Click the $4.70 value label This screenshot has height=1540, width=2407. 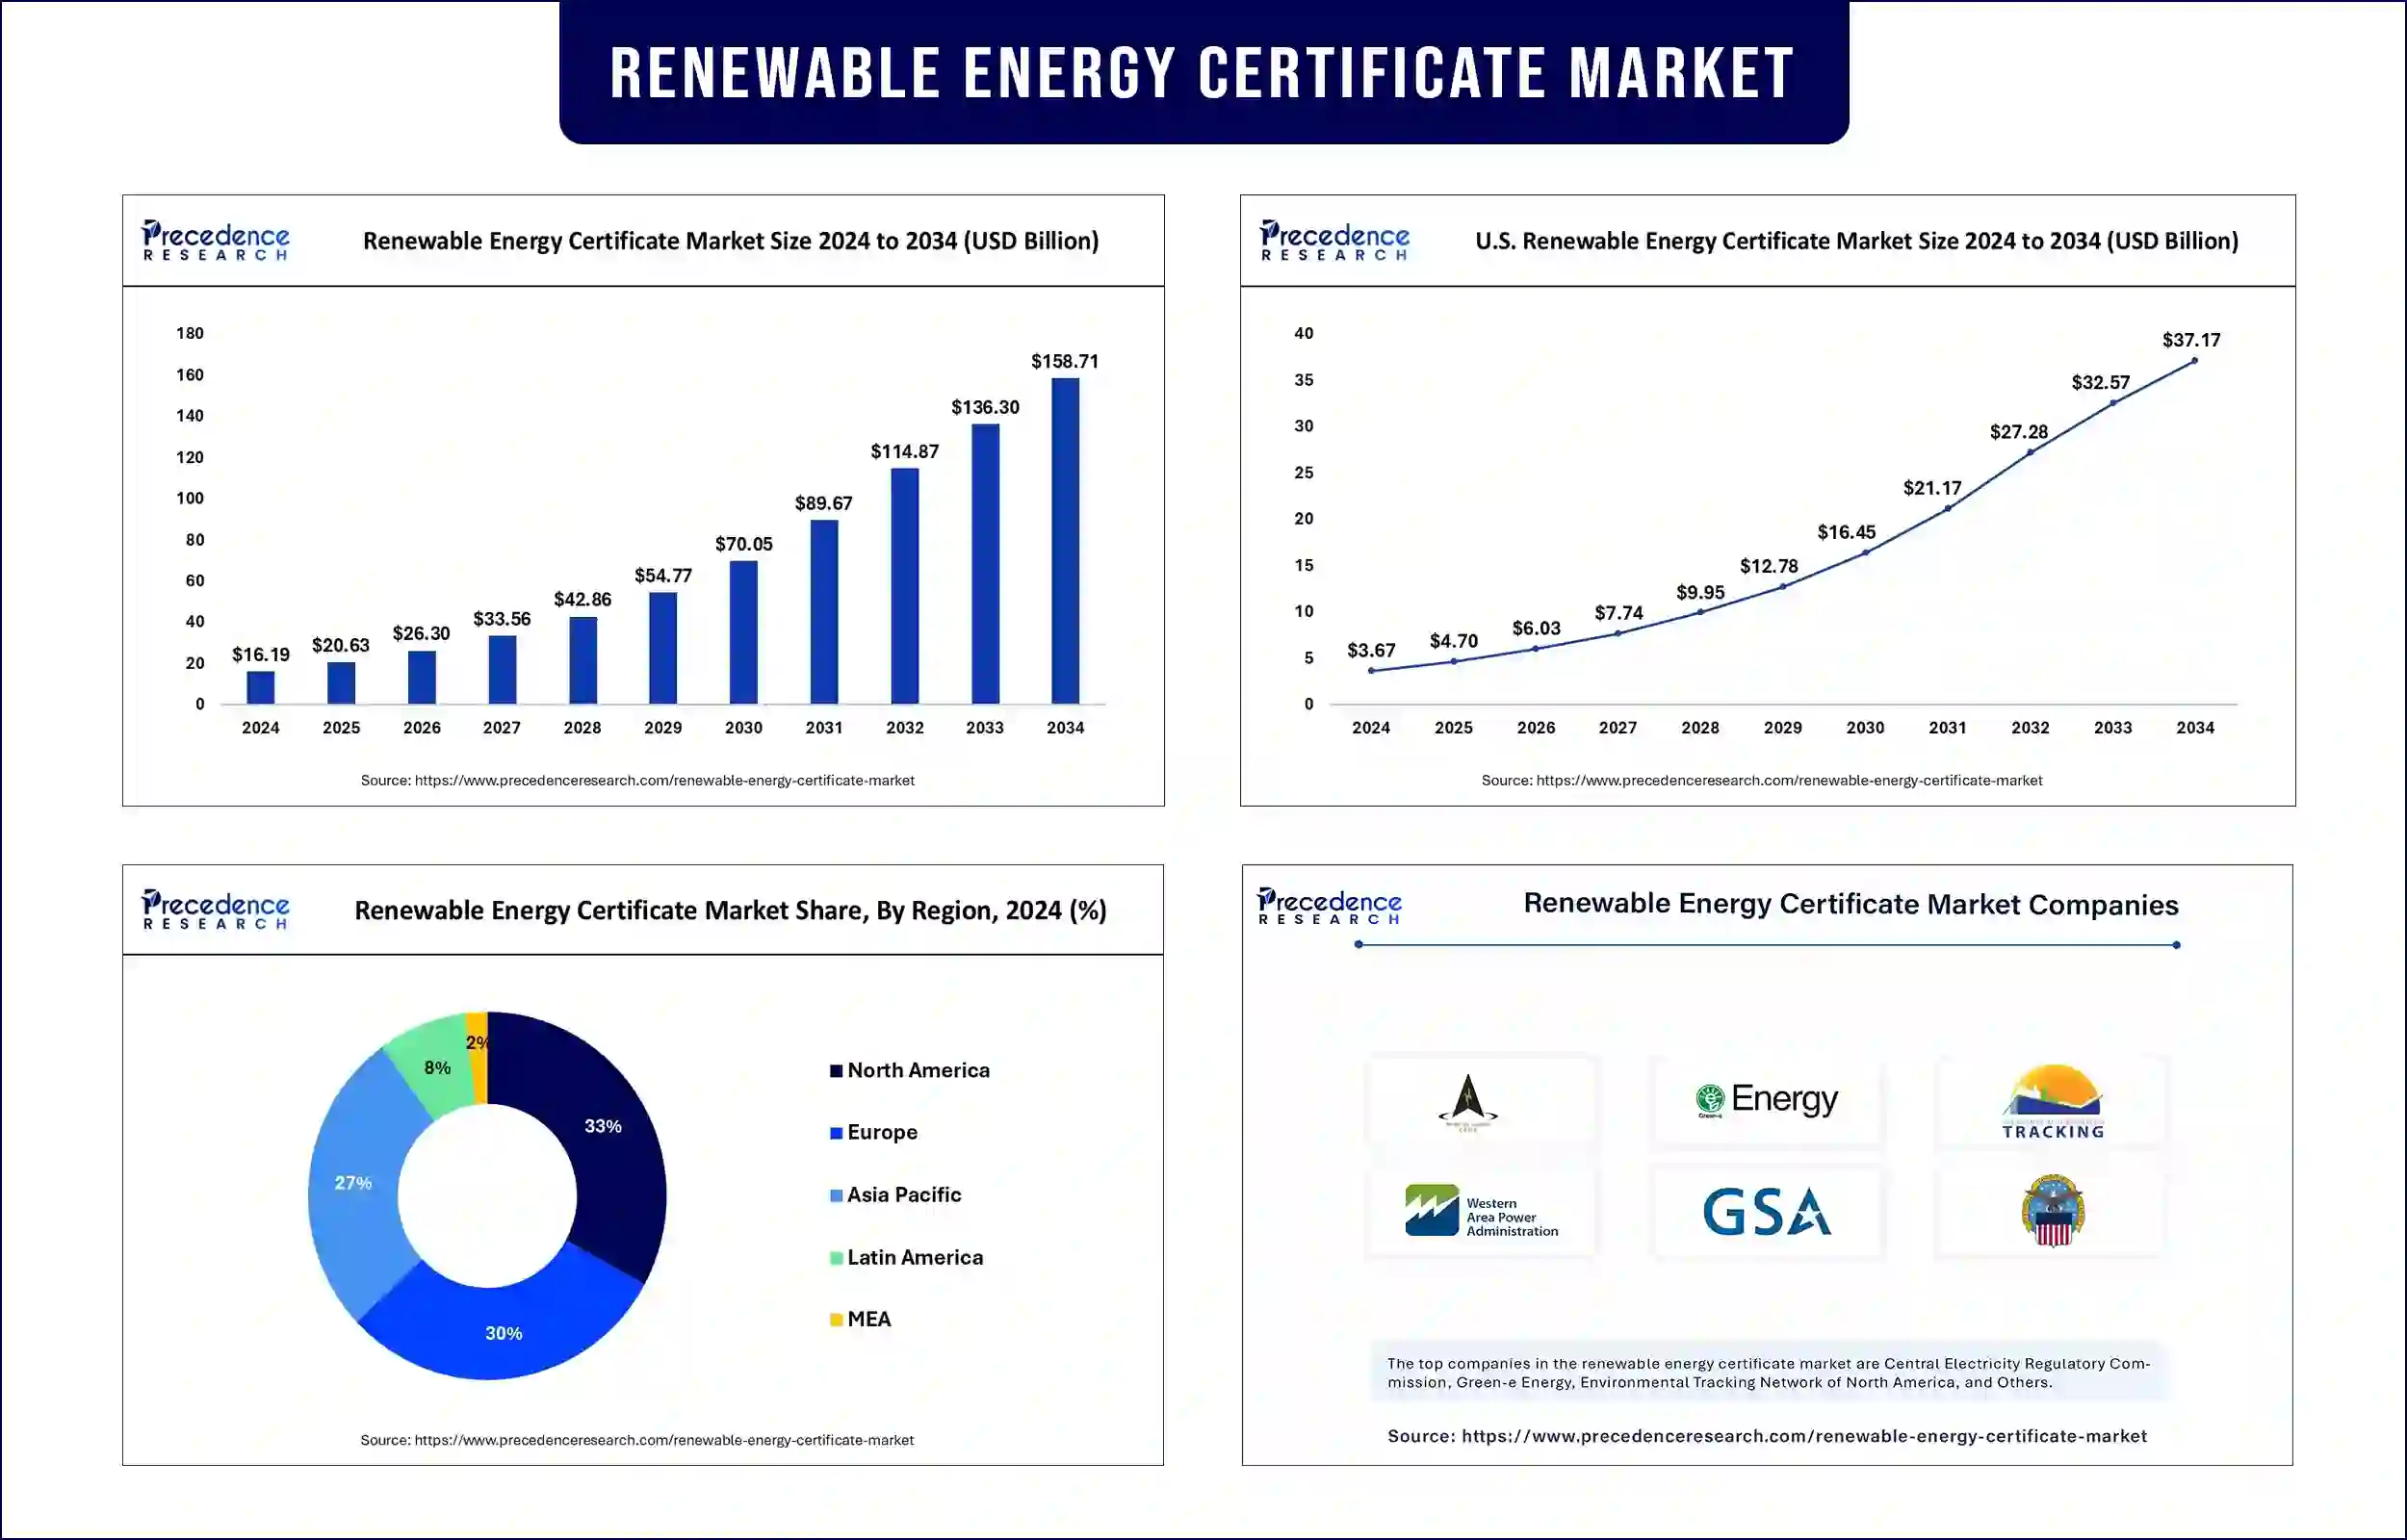1453,642
